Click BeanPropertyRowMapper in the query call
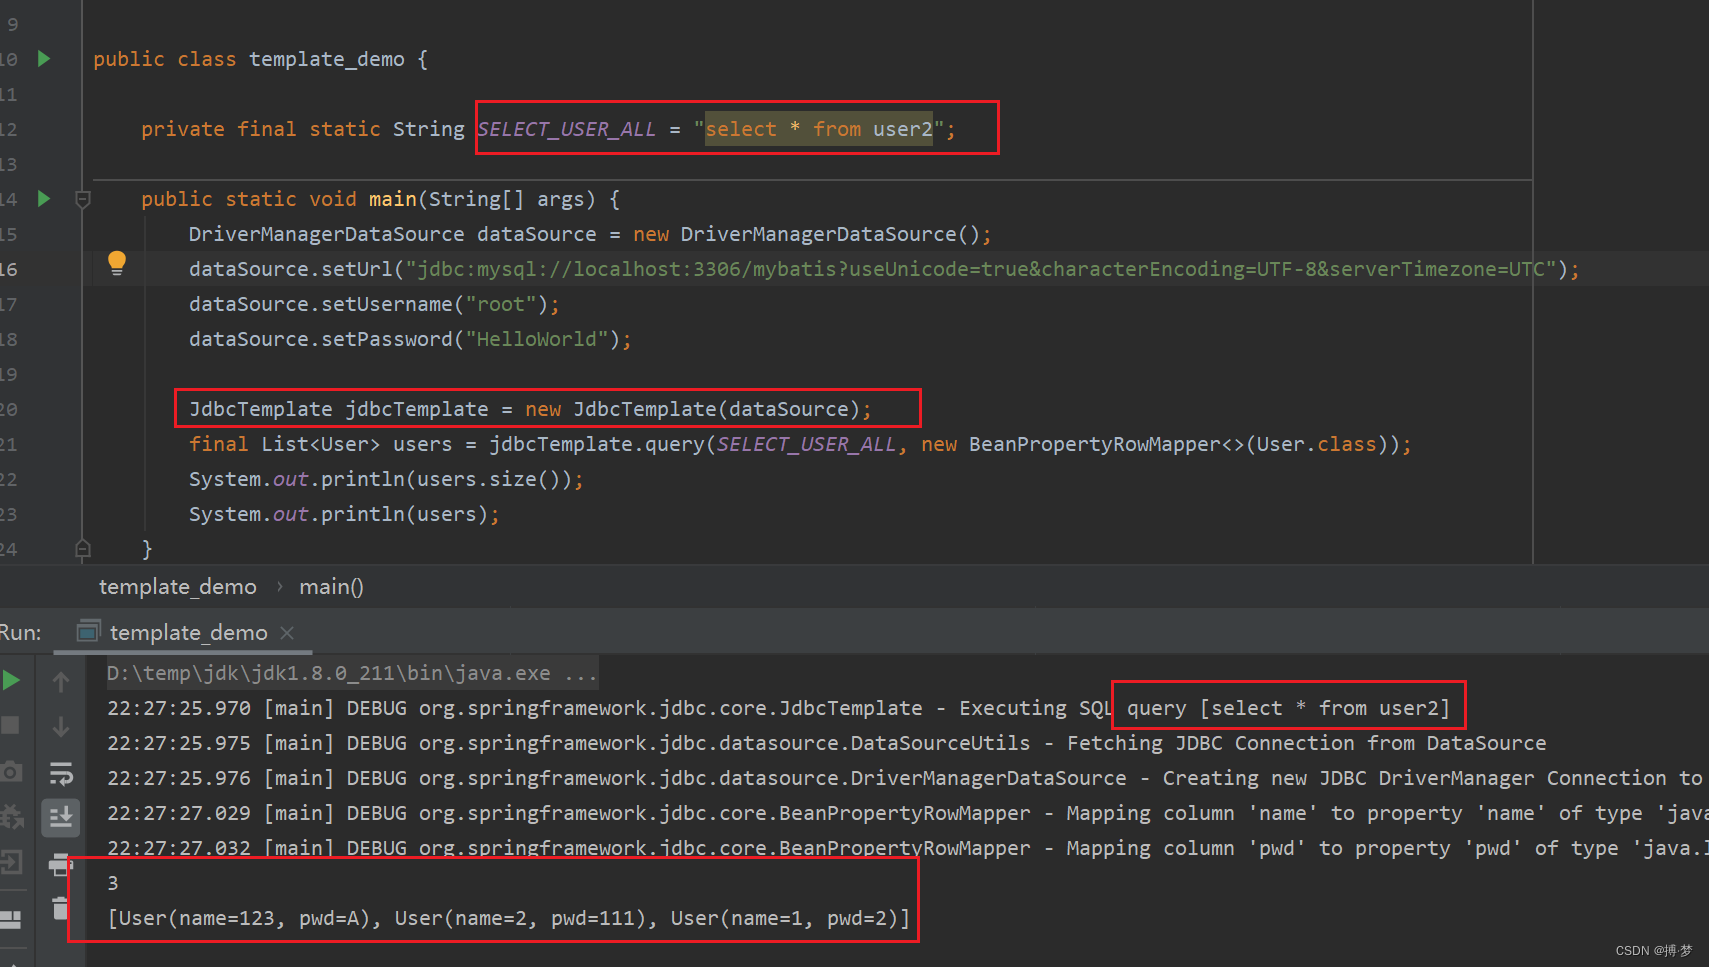Screen dimensions: 1709x967 click(x=1095, y=444)
